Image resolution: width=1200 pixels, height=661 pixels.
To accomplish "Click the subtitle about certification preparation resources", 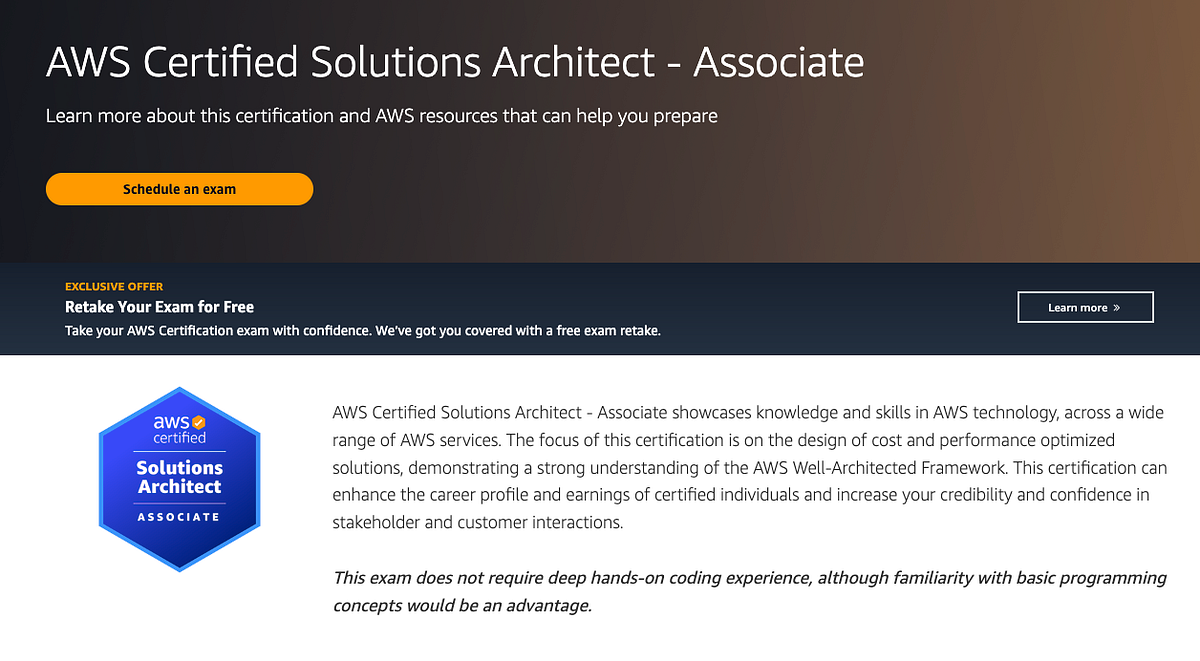I will click(x=380, y=116).
